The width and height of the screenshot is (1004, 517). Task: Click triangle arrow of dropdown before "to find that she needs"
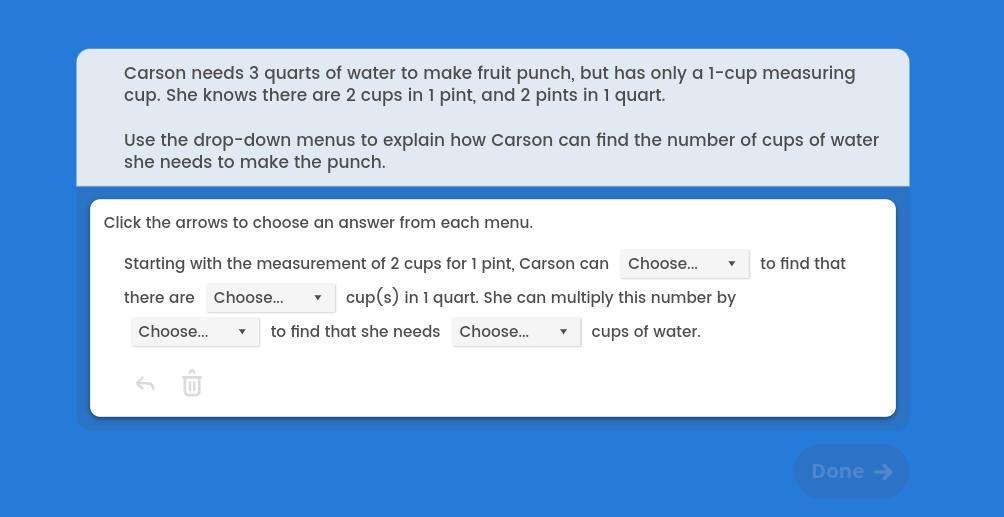pyautogui.click(x=242, y=332)
